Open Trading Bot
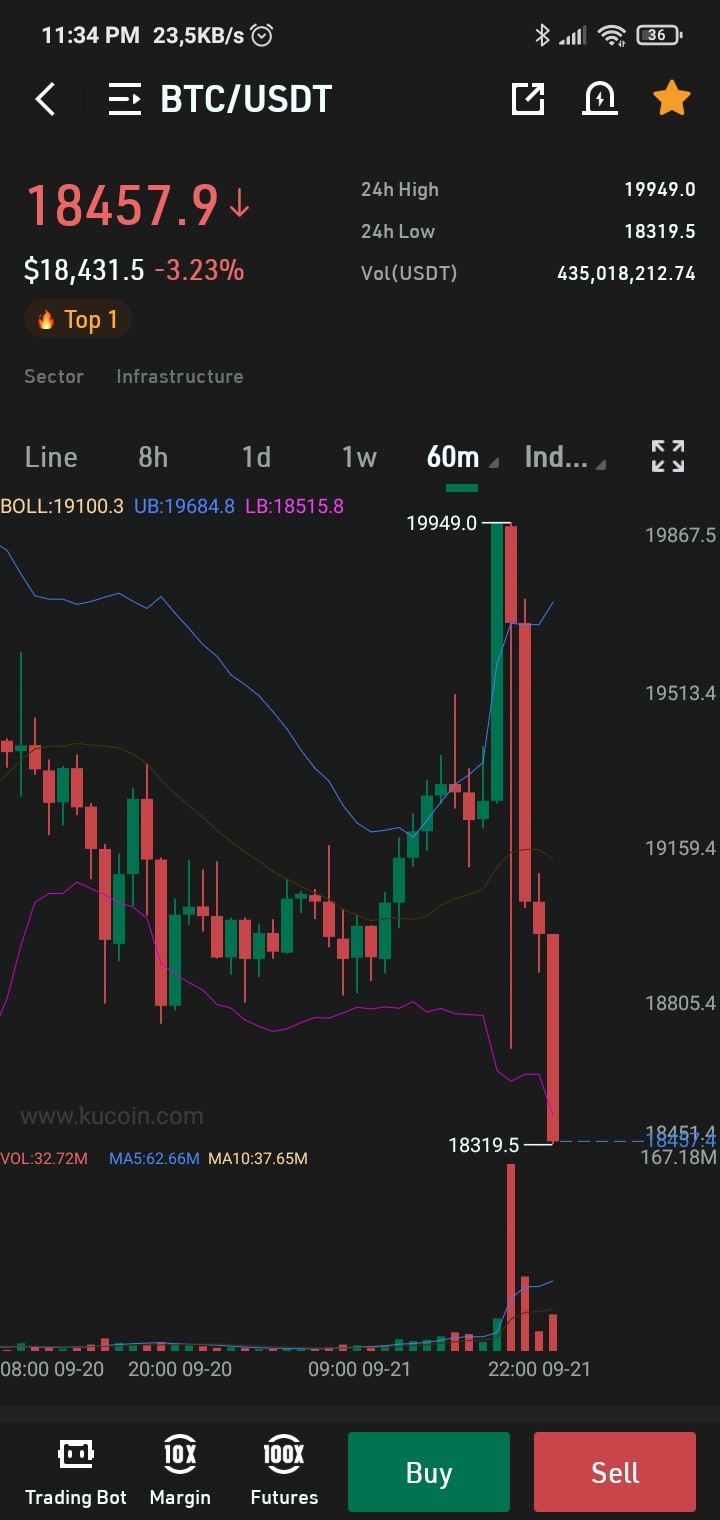Screen dimensions: 720x1520 click(76, 1472)
